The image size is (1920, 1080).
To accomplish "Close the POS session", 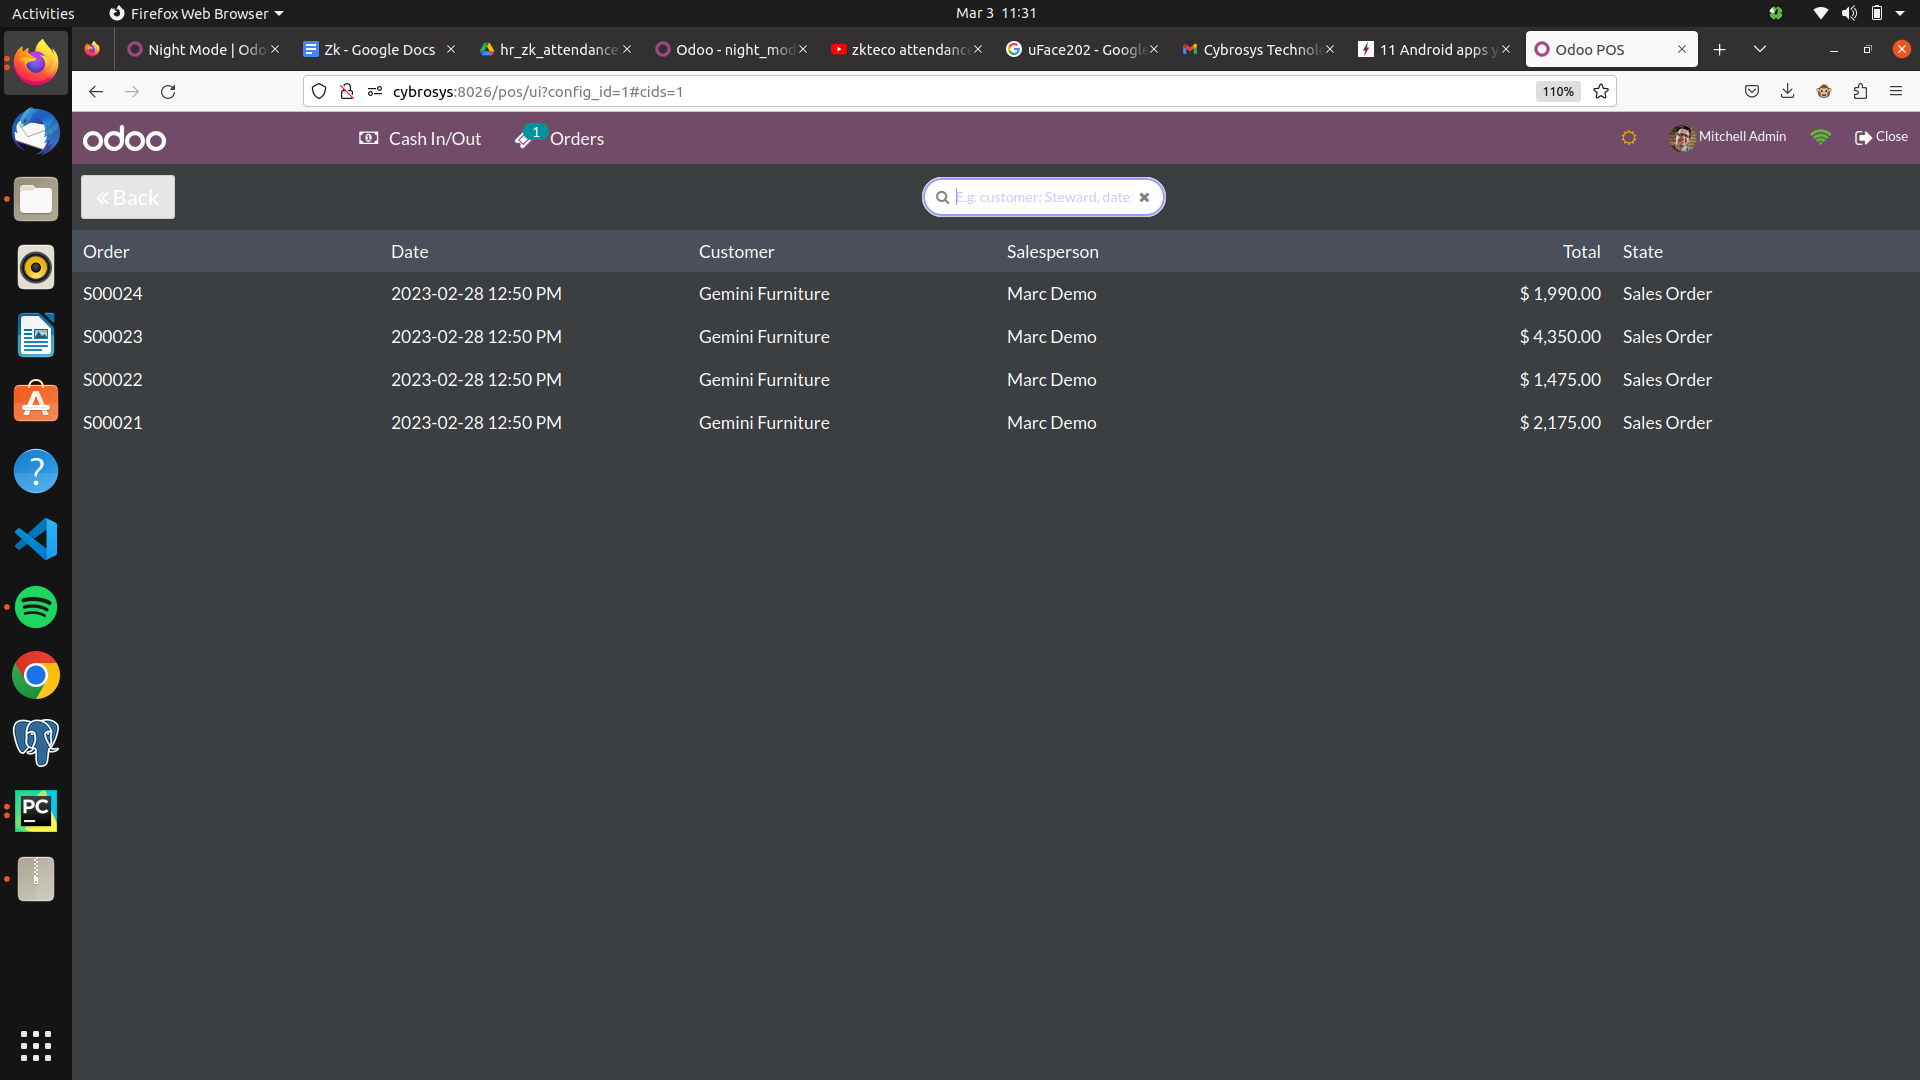I will click(x=1881, y=137).
